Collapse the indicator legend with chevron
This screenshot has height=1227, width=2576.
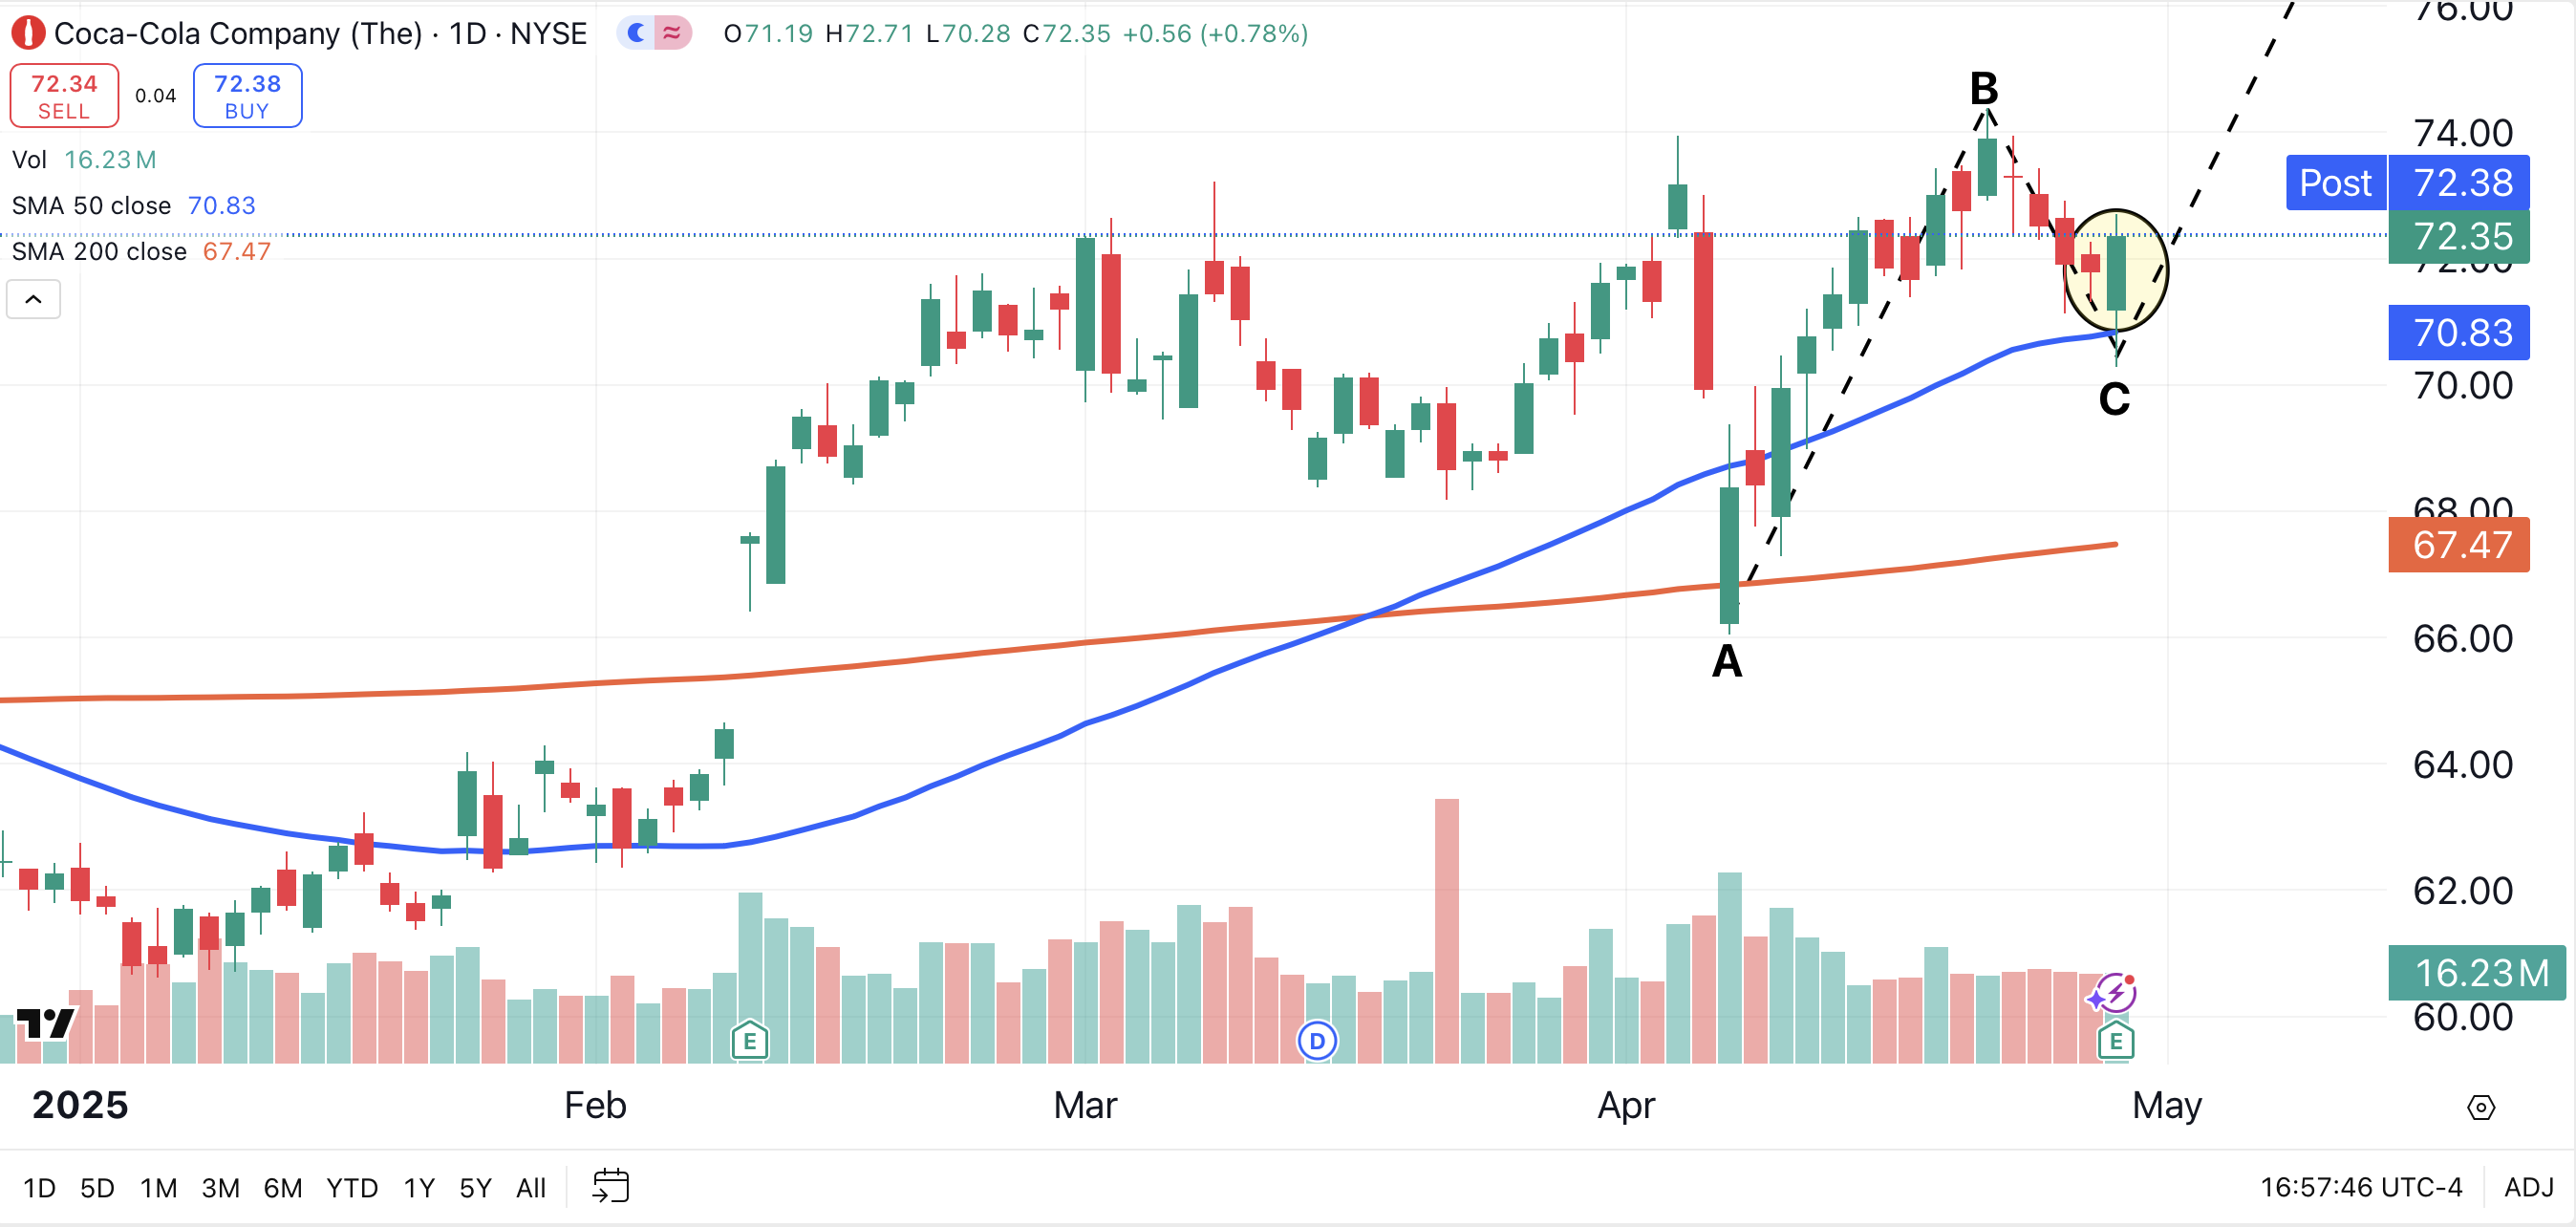33,299
